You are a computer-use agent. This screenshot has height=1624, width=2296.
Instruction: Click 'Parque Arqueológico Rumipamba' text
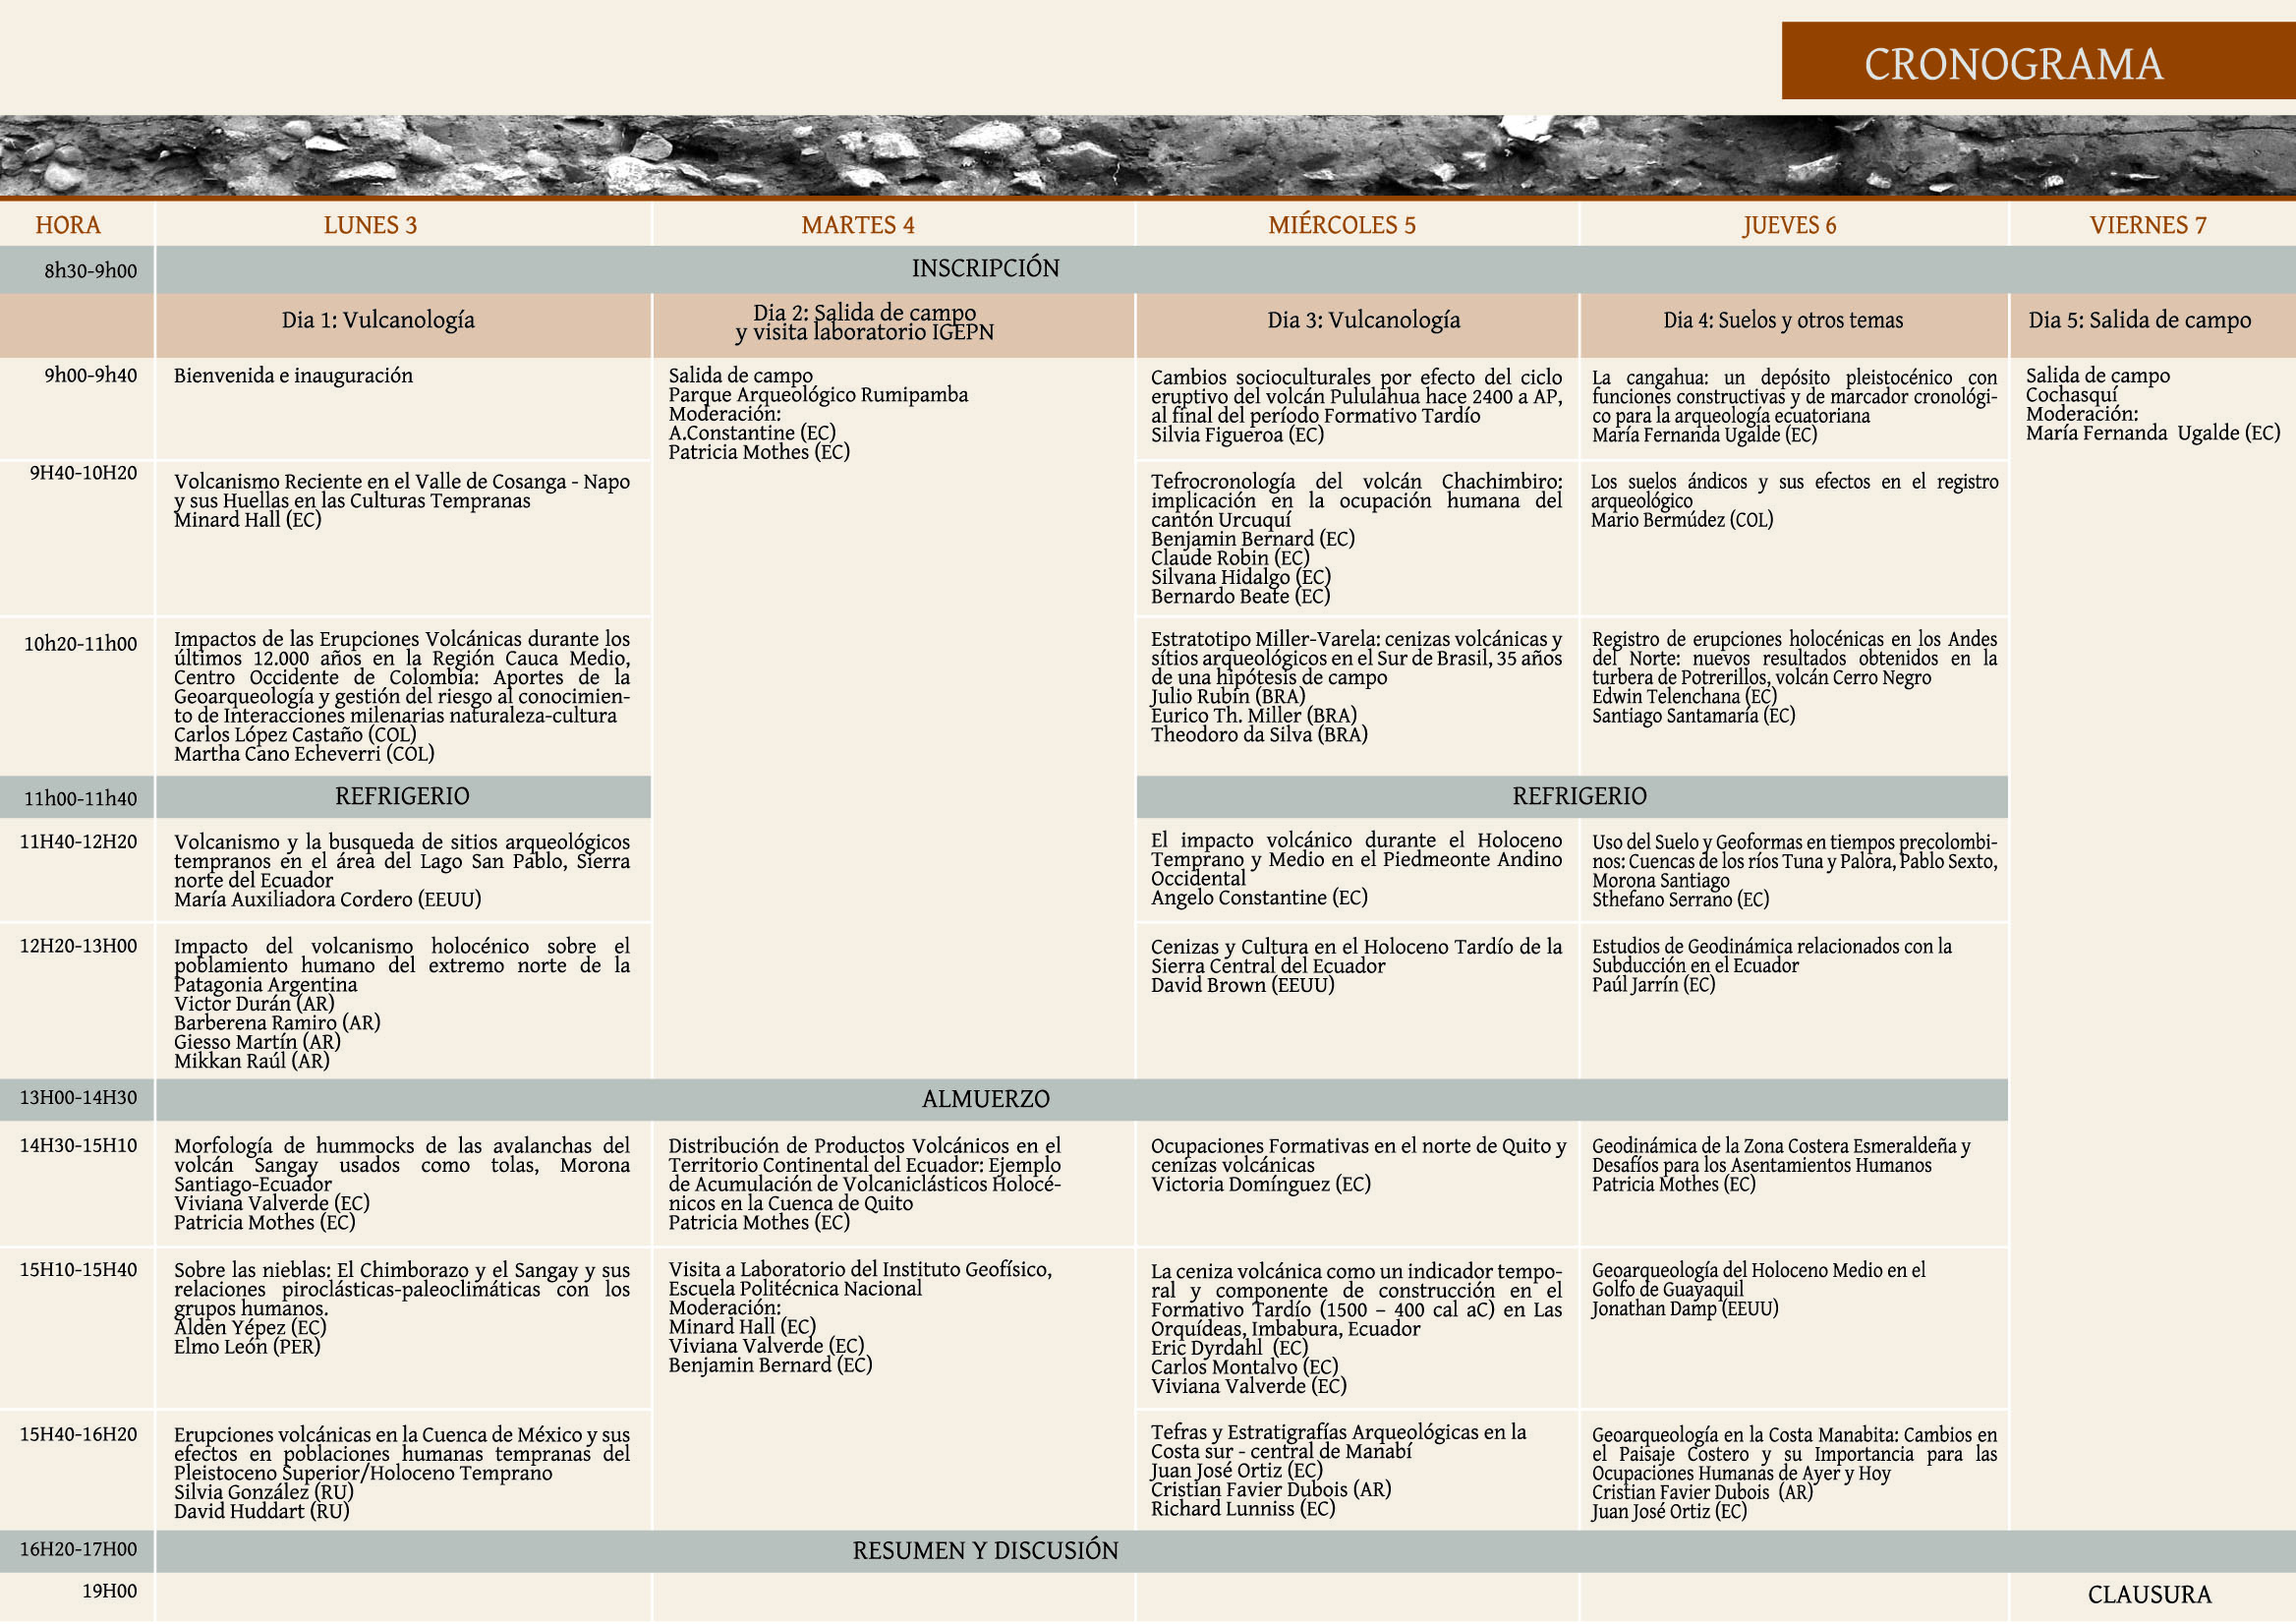(818, 395)
